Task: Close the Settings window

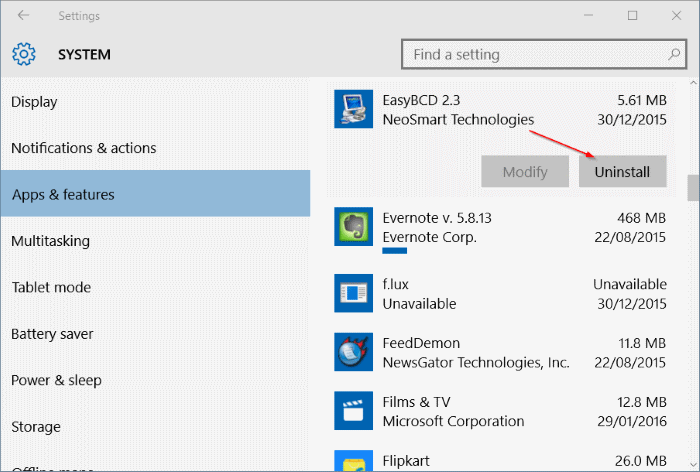Action: [676, 16]
